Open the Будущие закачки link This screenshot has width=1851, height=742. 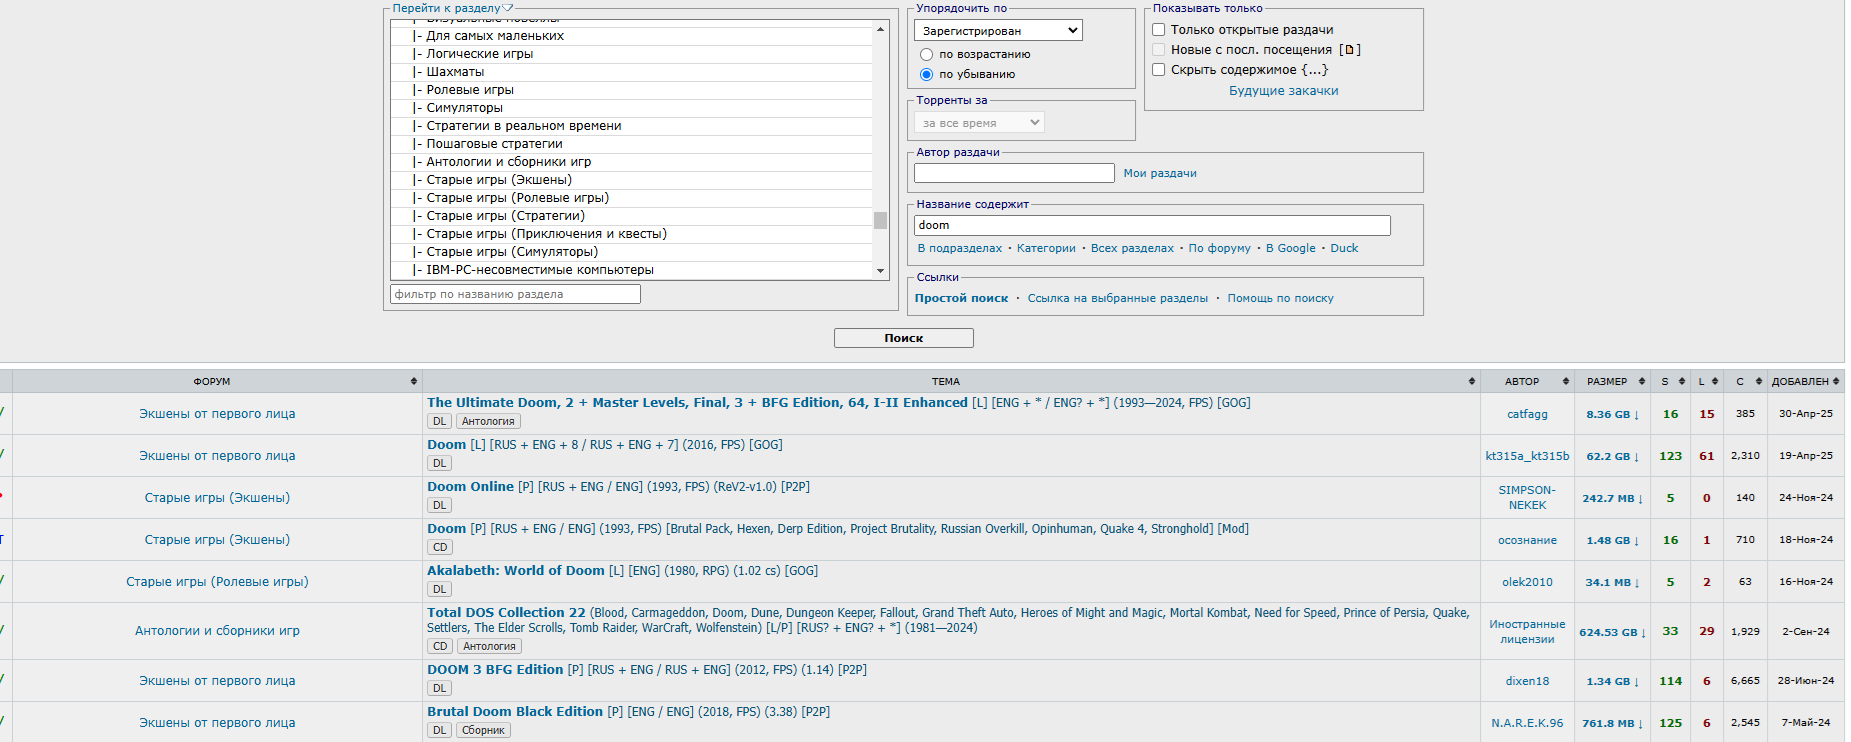coord(1283,90)
